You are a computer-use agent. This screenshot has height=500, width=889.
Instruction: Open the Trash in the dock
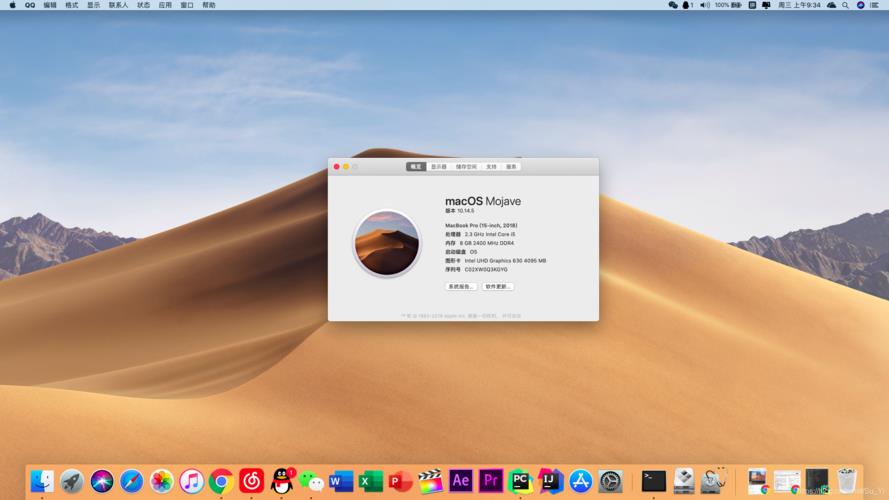(846, 481)
